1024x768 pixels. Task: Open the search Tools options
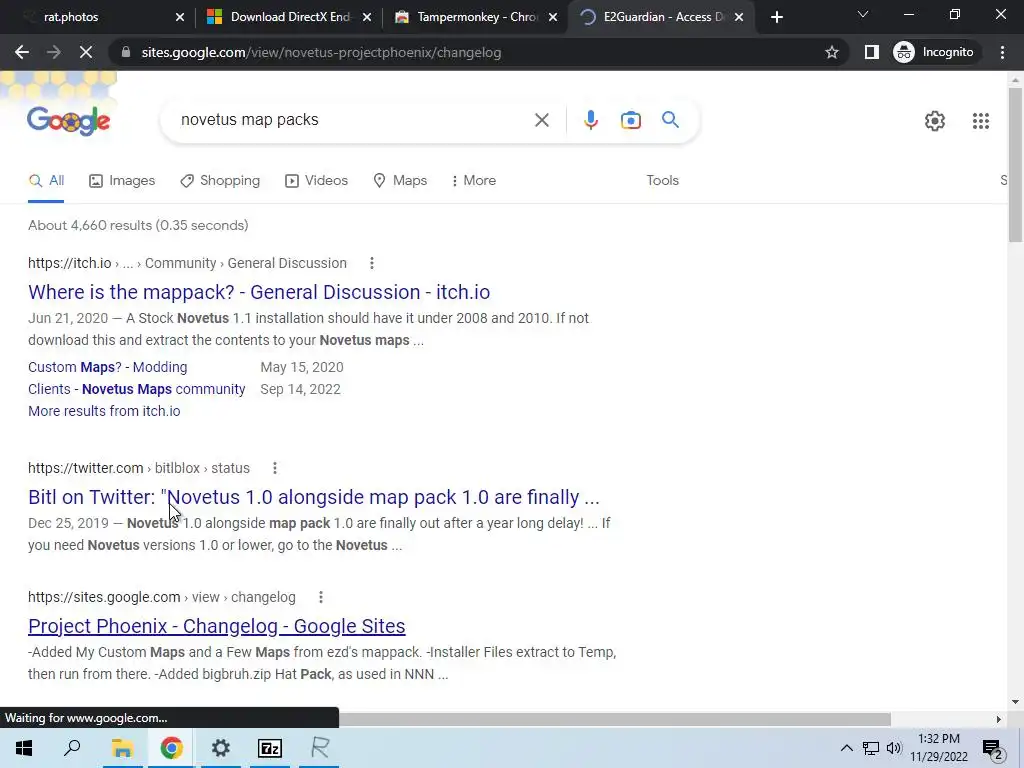coord(663,181)
